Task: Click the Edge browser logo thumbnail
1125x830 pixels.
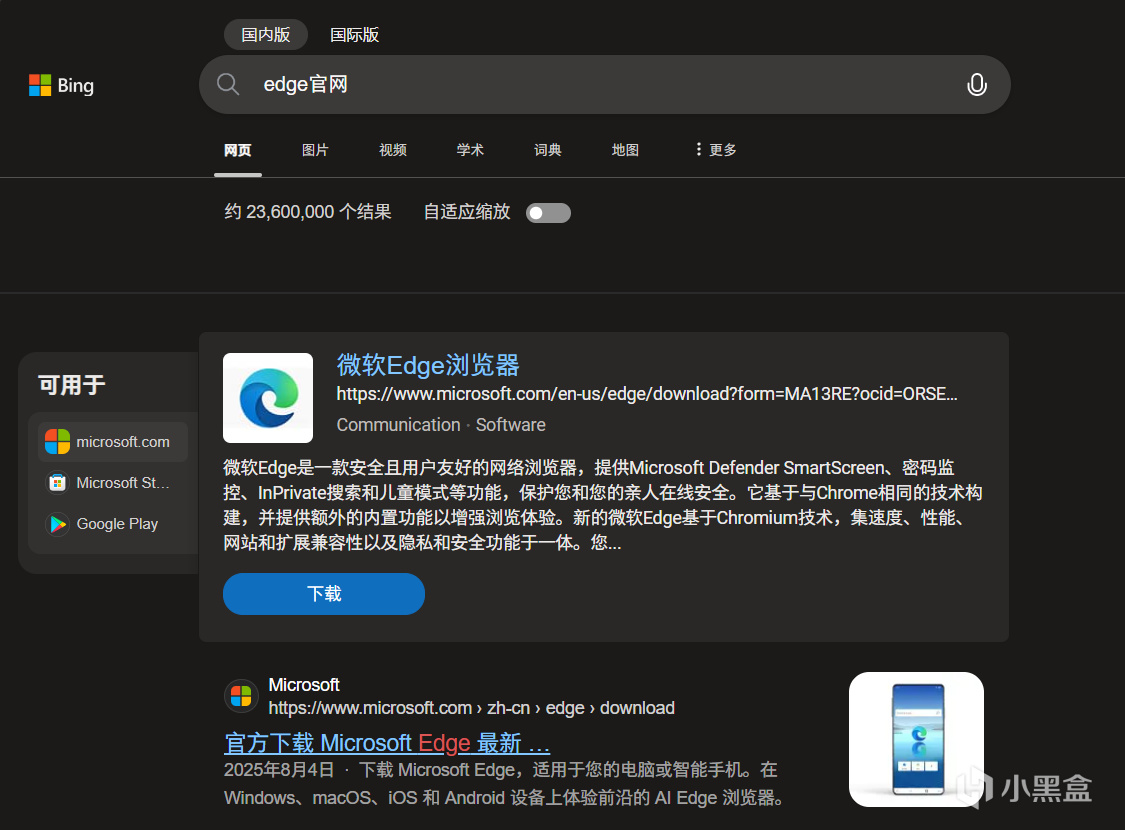Action: pos(268,397)
